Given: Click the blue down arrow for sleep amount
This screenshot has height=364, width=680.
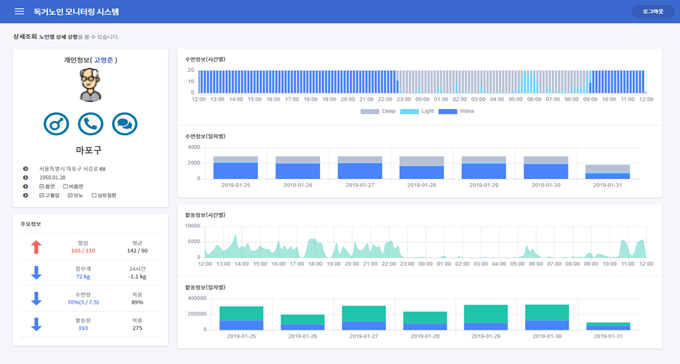Looking at the screenshot, I should click(36, 298).
